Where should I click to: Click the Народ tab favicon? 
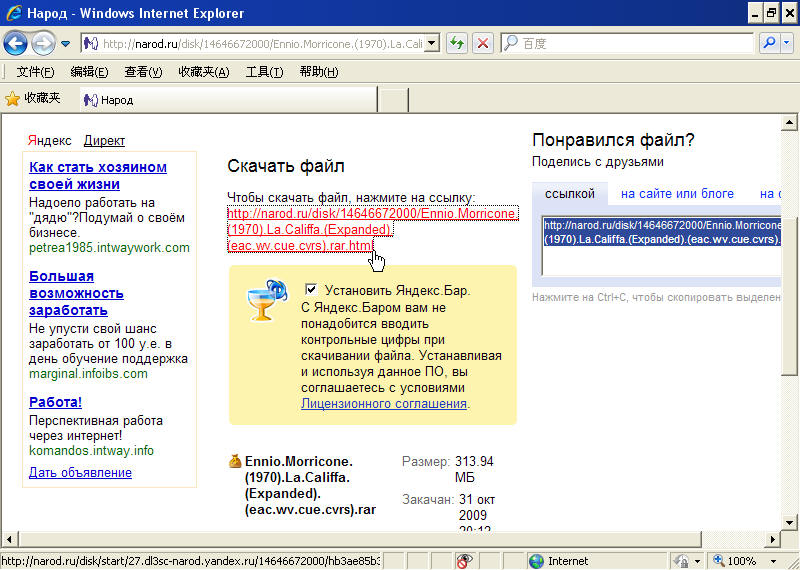tap(91, 100)
